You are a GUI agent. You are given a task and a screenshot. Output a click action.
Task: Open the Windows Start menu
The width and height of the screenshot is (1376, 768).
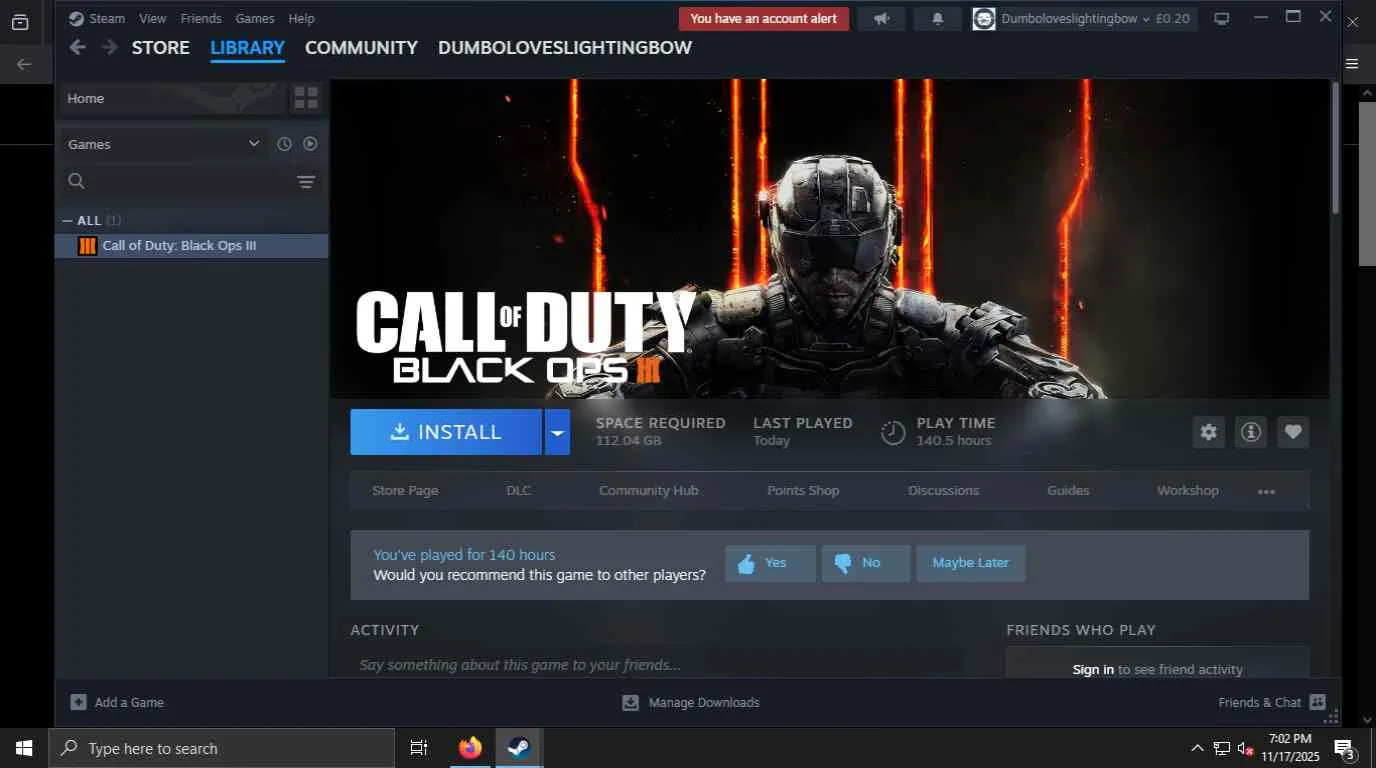(23, 748)
